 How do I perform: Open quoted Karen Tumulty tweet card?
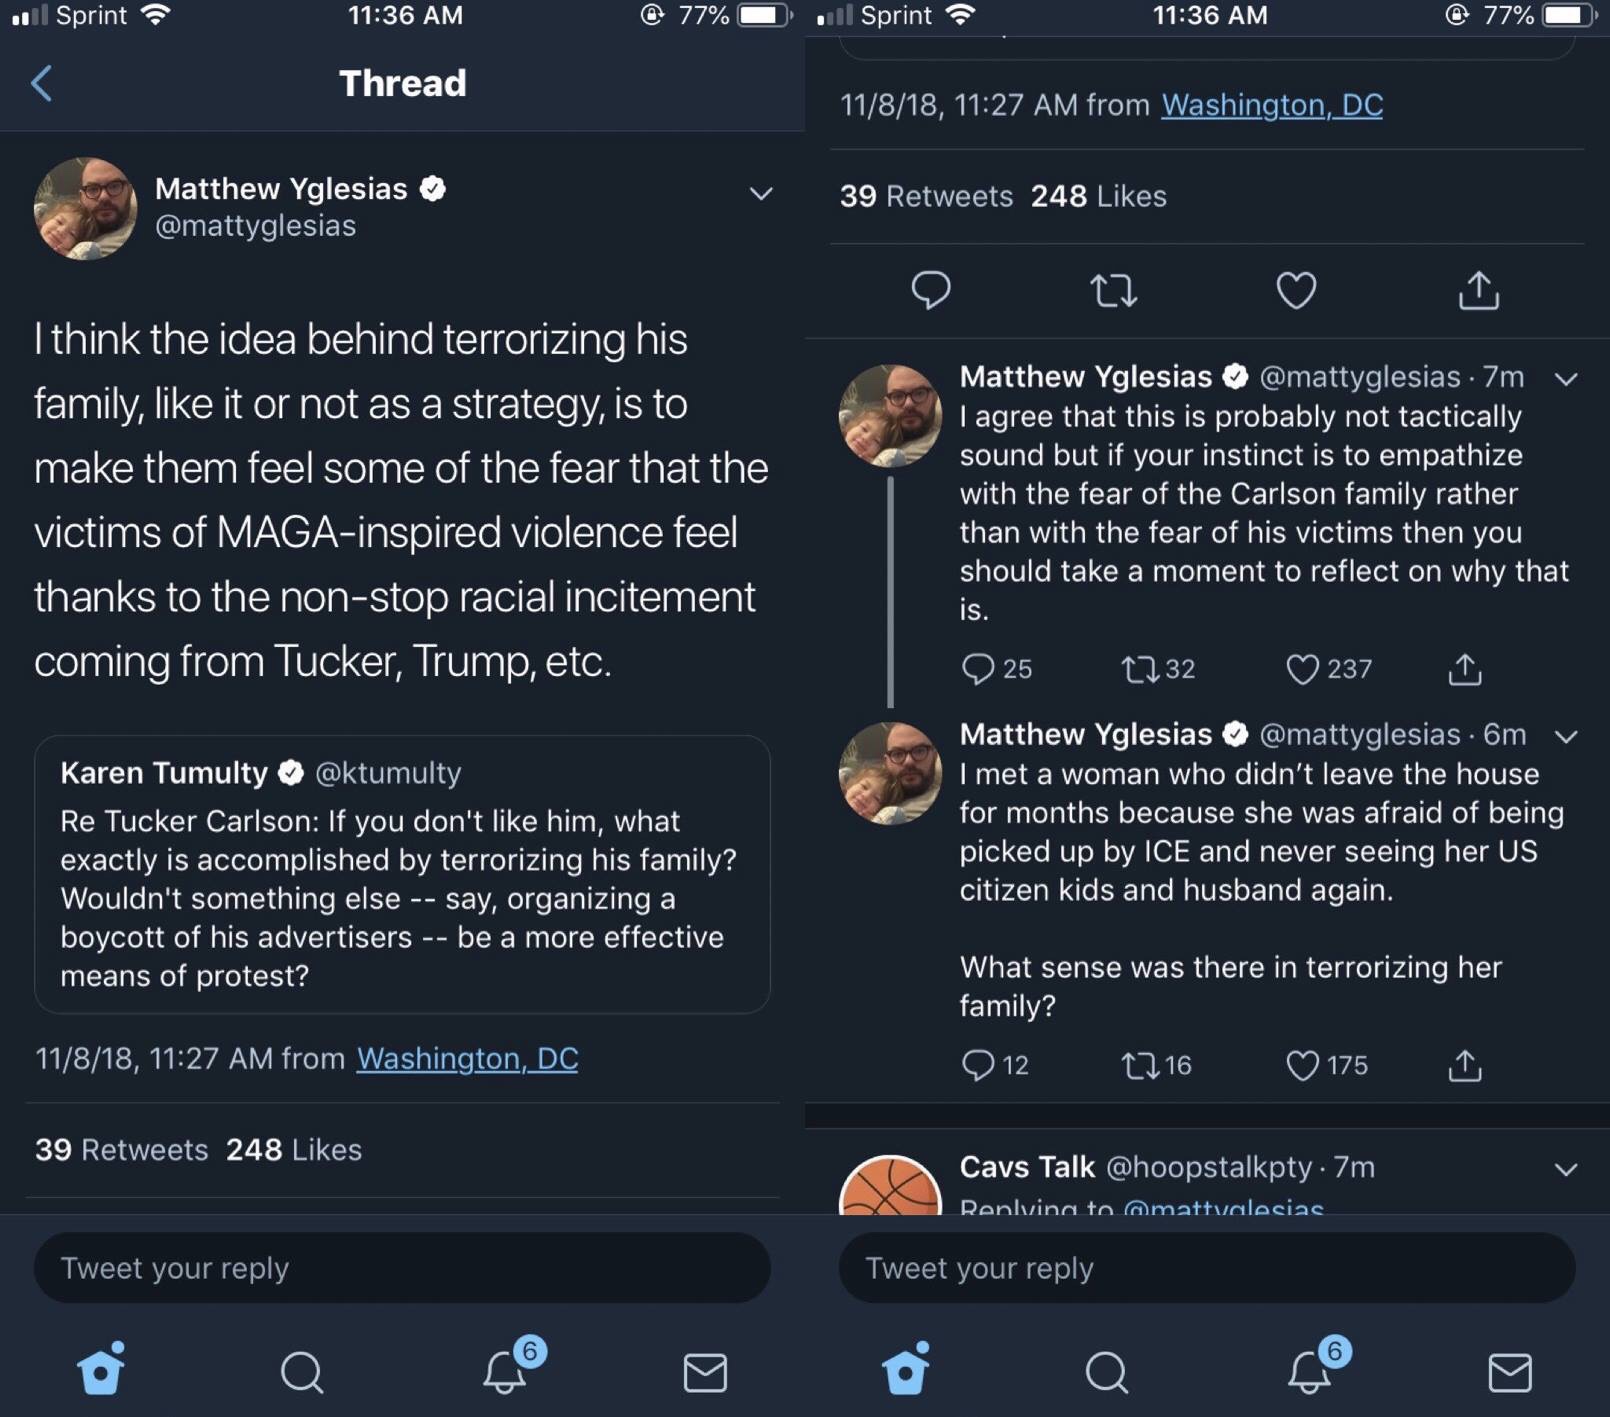tap(402, 874)
